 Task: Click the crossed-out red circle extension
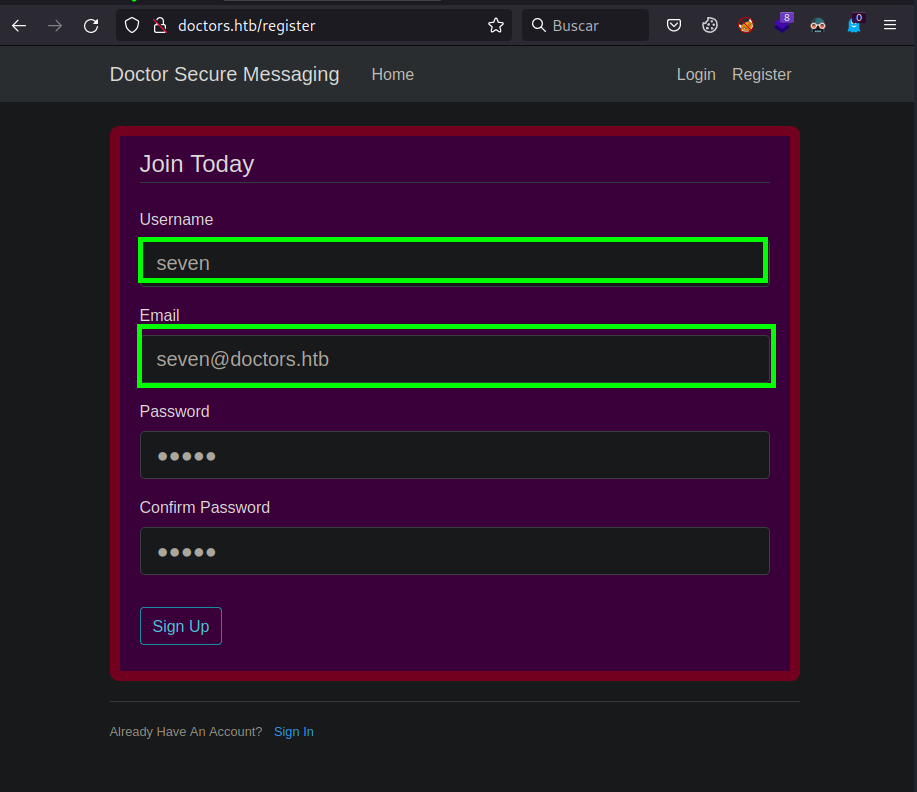pos(746,26)
